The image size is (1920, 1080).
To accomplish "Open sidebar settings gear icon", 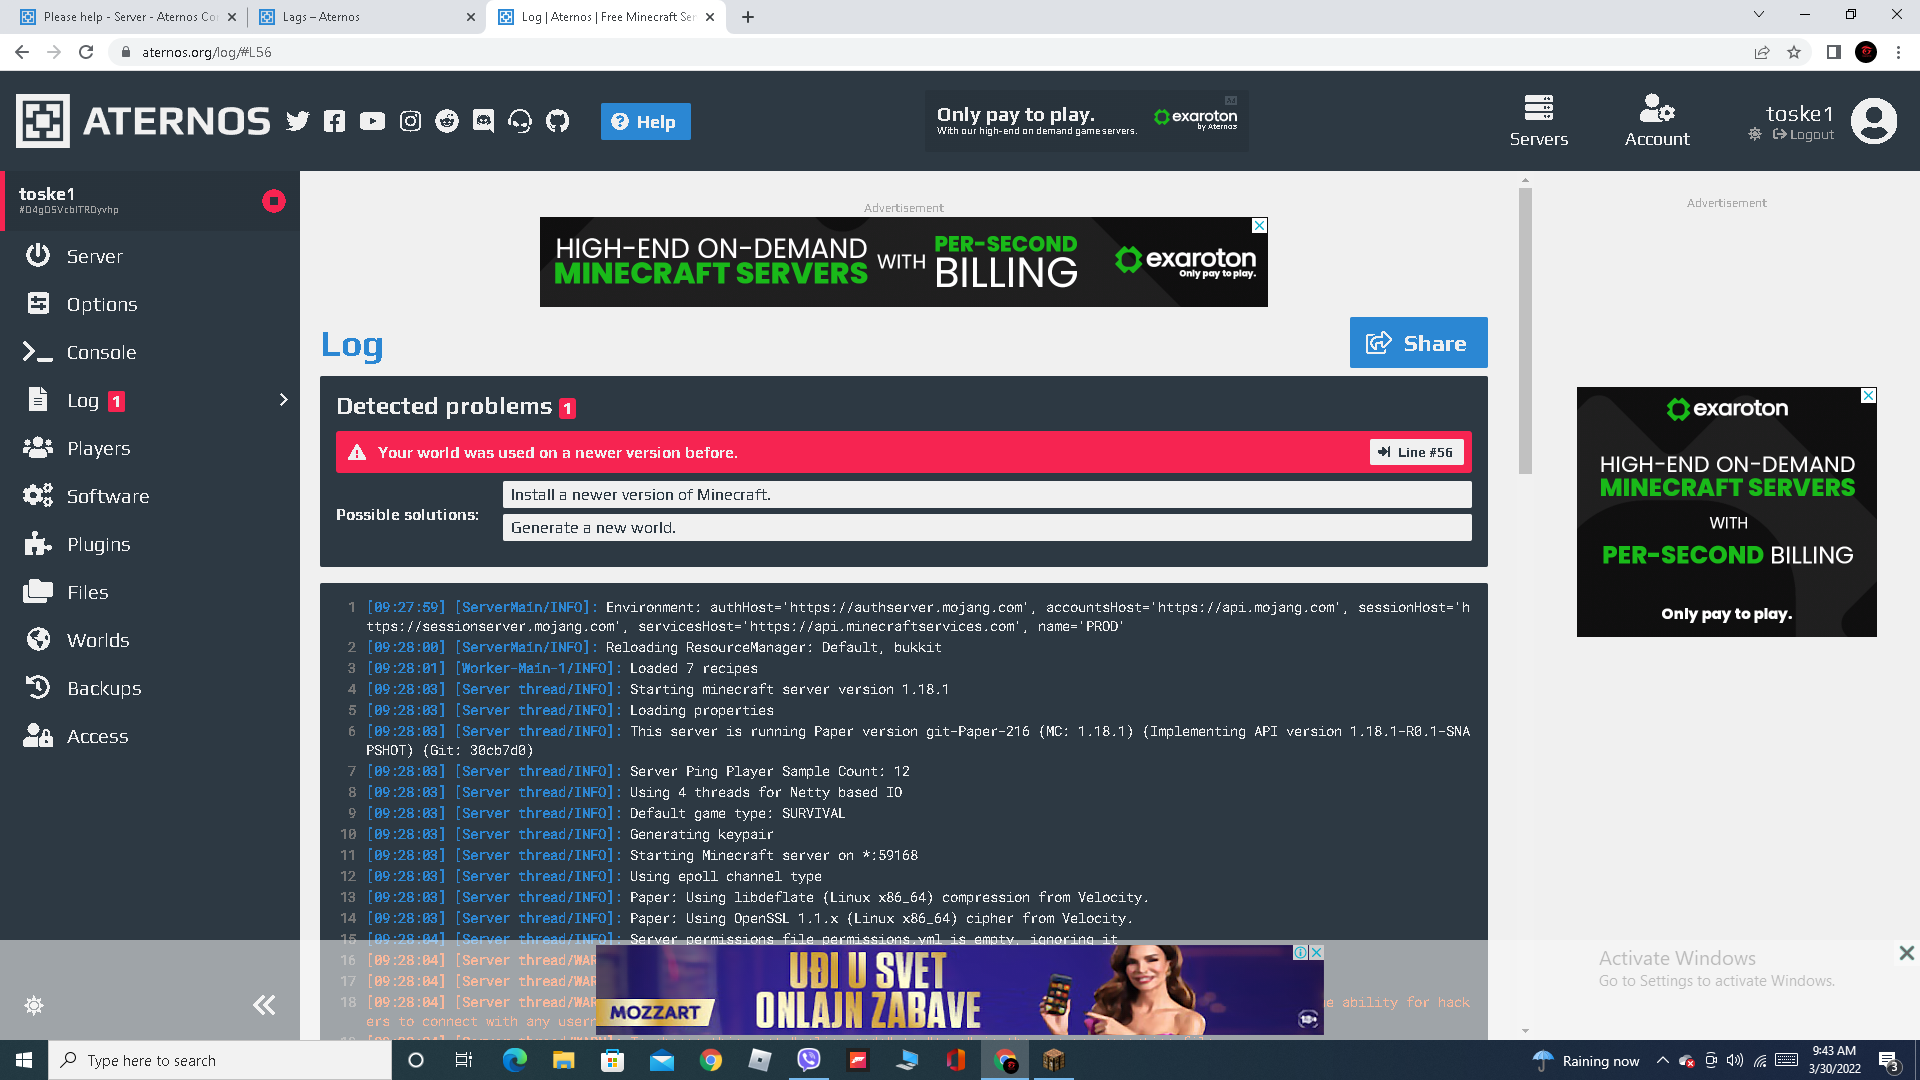I will 34,1005.
